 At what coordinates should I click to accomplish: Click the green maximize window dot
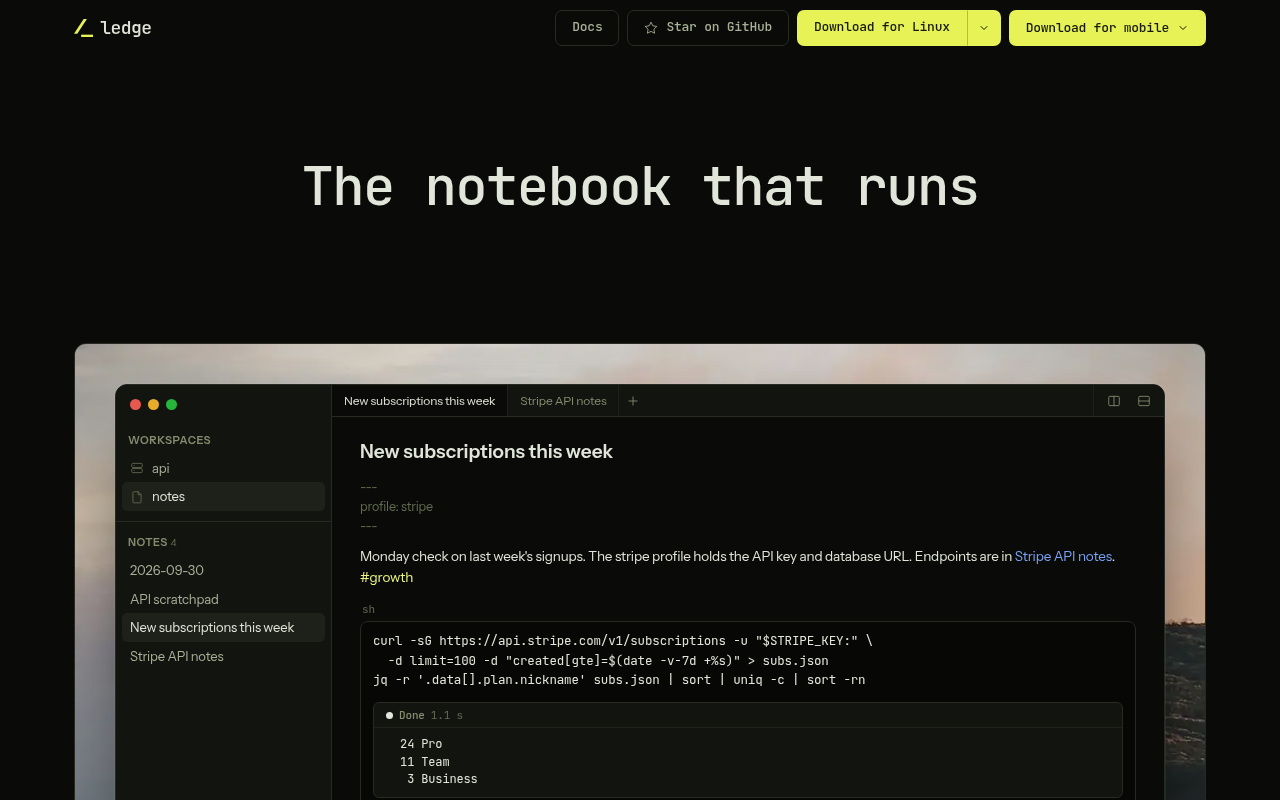pos(171,405)
